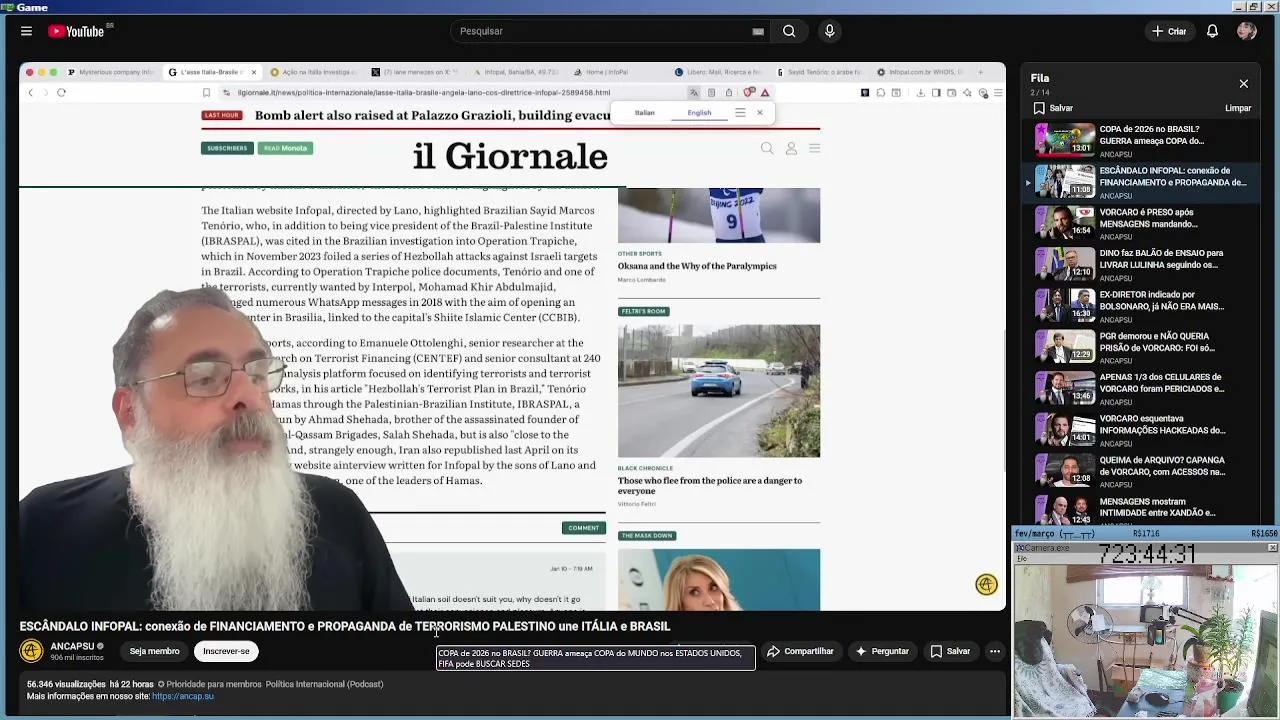Play queue video PGR demorou e NÃO QUERIA
Screen dimensions: 1280x720
(x=1143, y=347)
